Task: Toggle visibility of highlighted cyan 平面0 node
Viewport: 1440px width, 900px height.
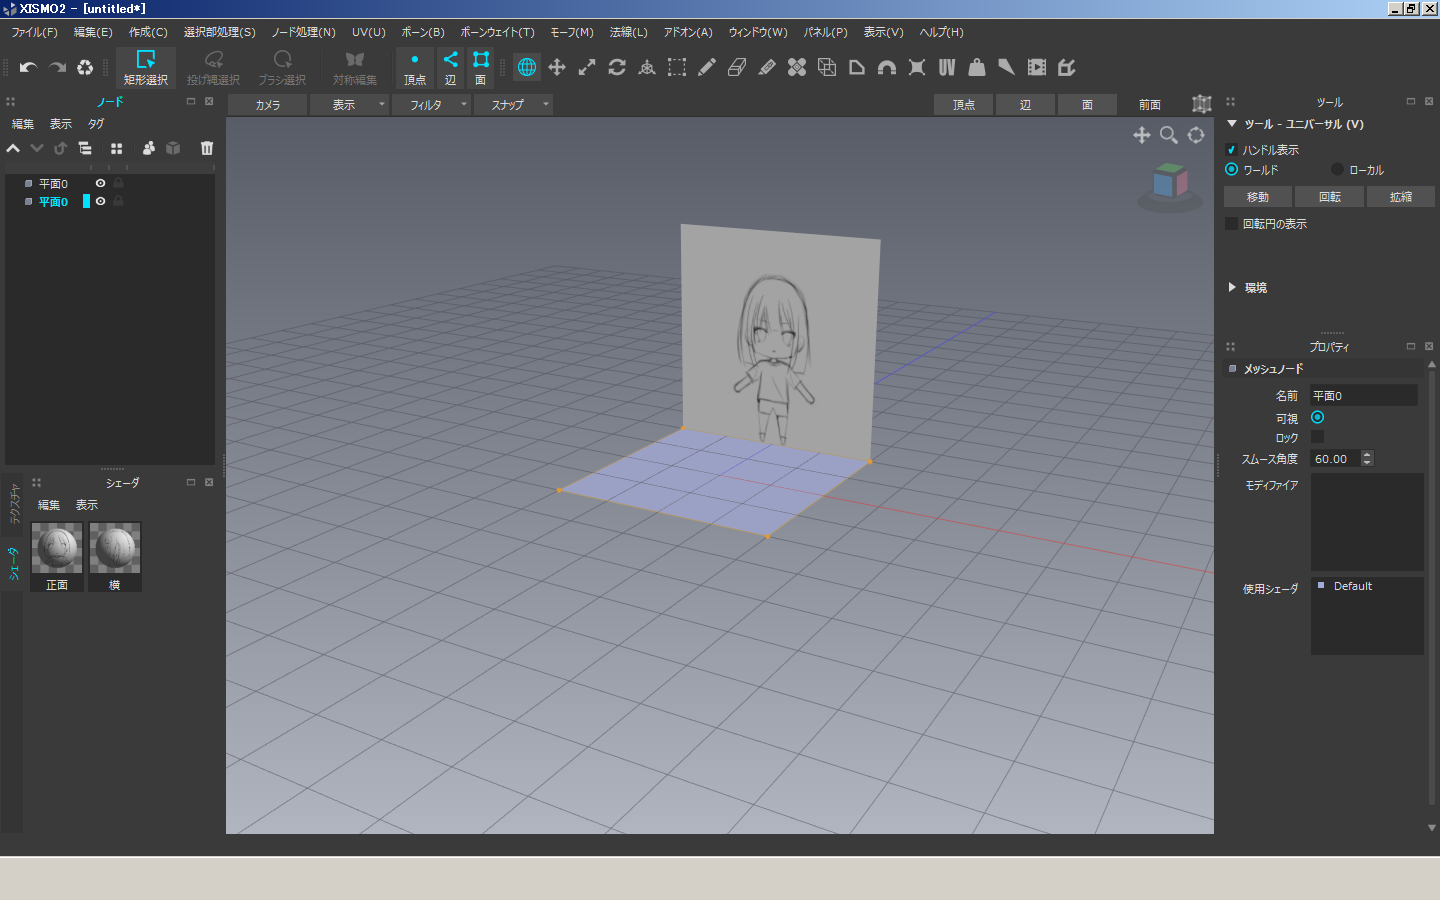Action: [x=100, y=201]
